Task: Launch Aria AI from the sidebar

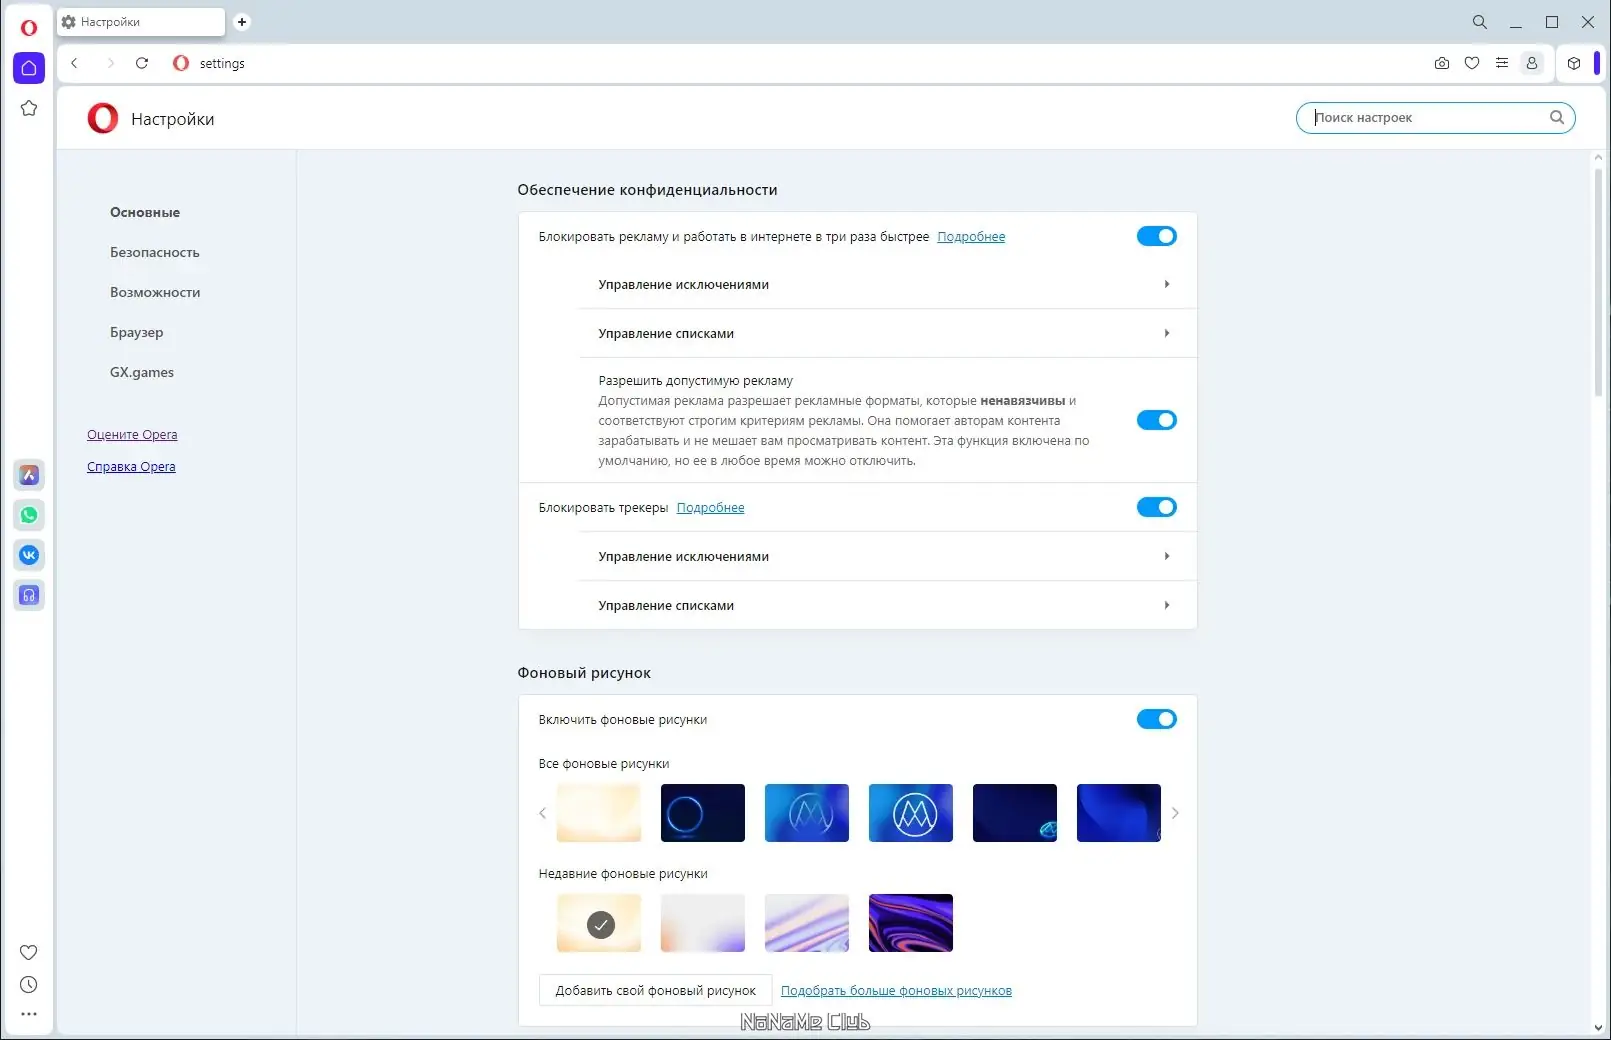Action: pyautogui.click(x=29, y=475)
